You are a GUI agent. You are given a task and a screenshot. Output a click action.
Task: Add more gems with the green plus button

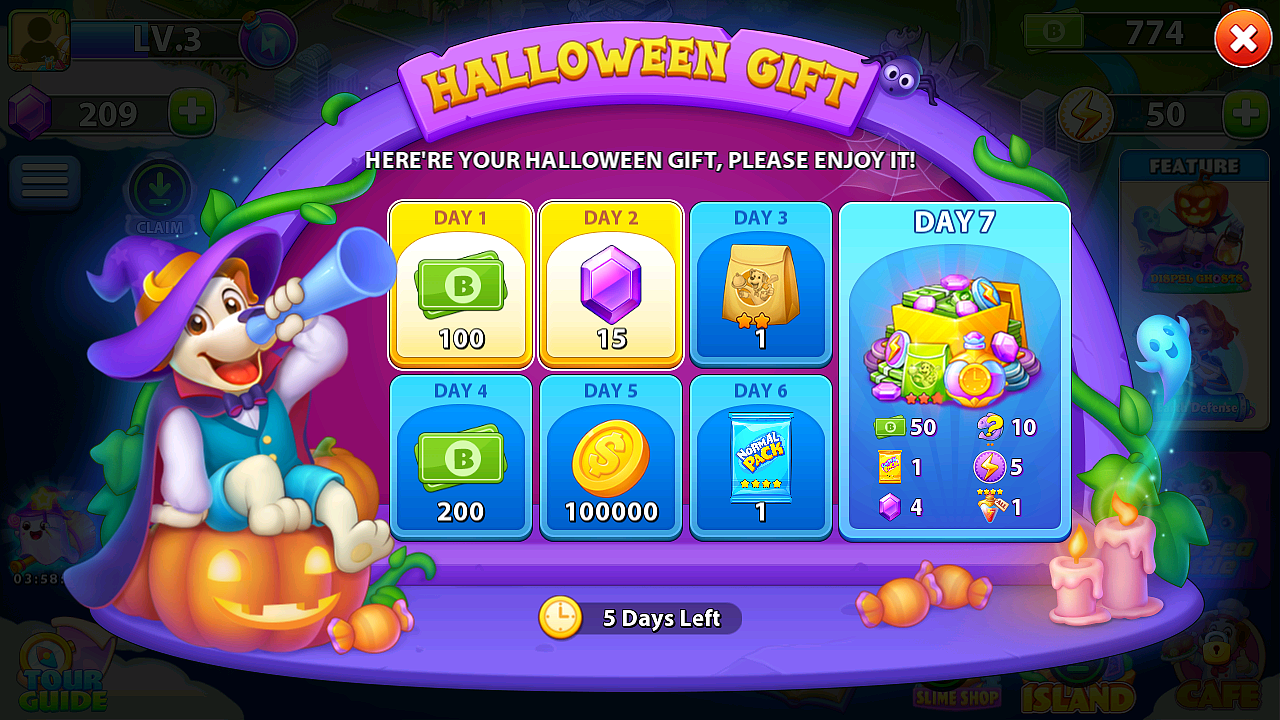[192, 113]
